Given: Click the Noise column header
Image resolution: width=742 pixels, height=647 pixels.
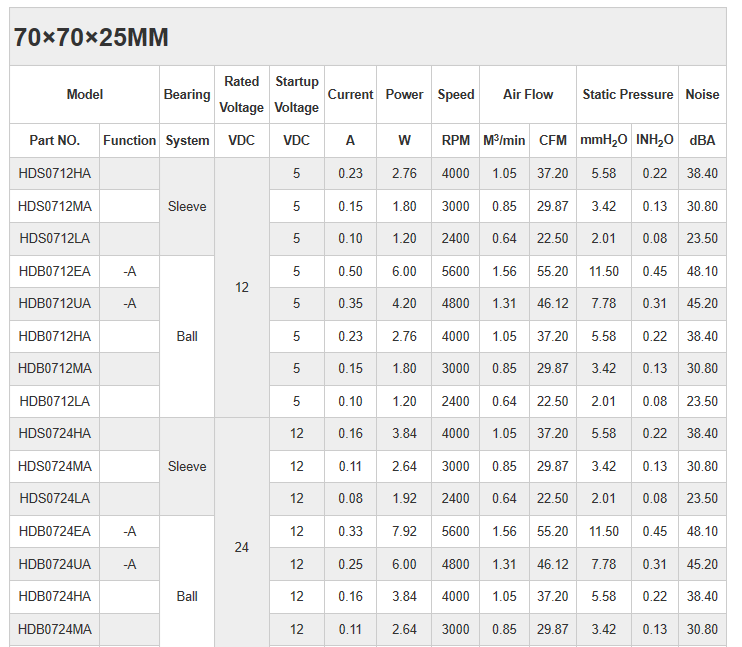Looking at the screenshot, I should tap(702, 95).
